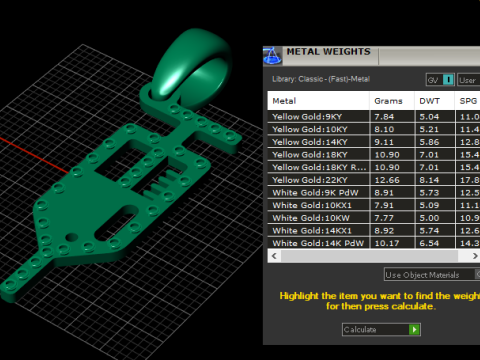The image size is (480, 360).
Task: Select the Yellow Gold:18KY R... row
Action: click(x=374, y=167)
